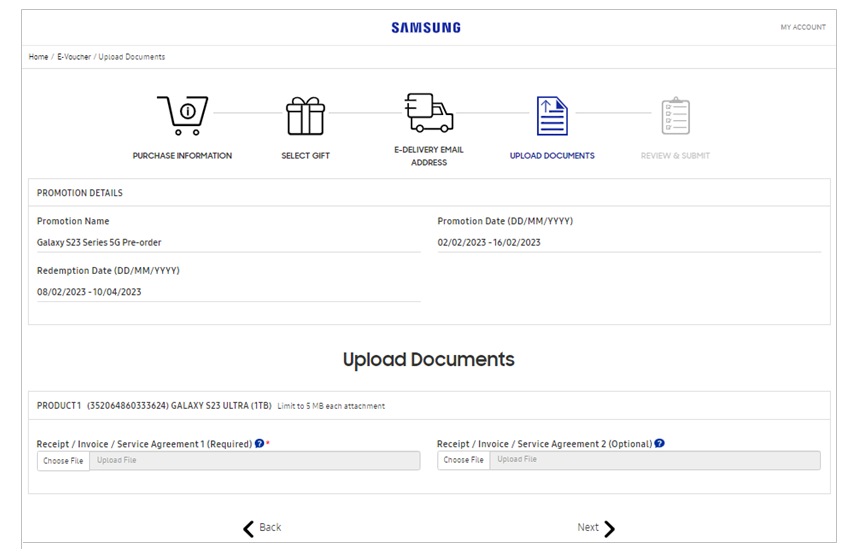Click the E-Delivery truck icon

[x=429, y=113]
